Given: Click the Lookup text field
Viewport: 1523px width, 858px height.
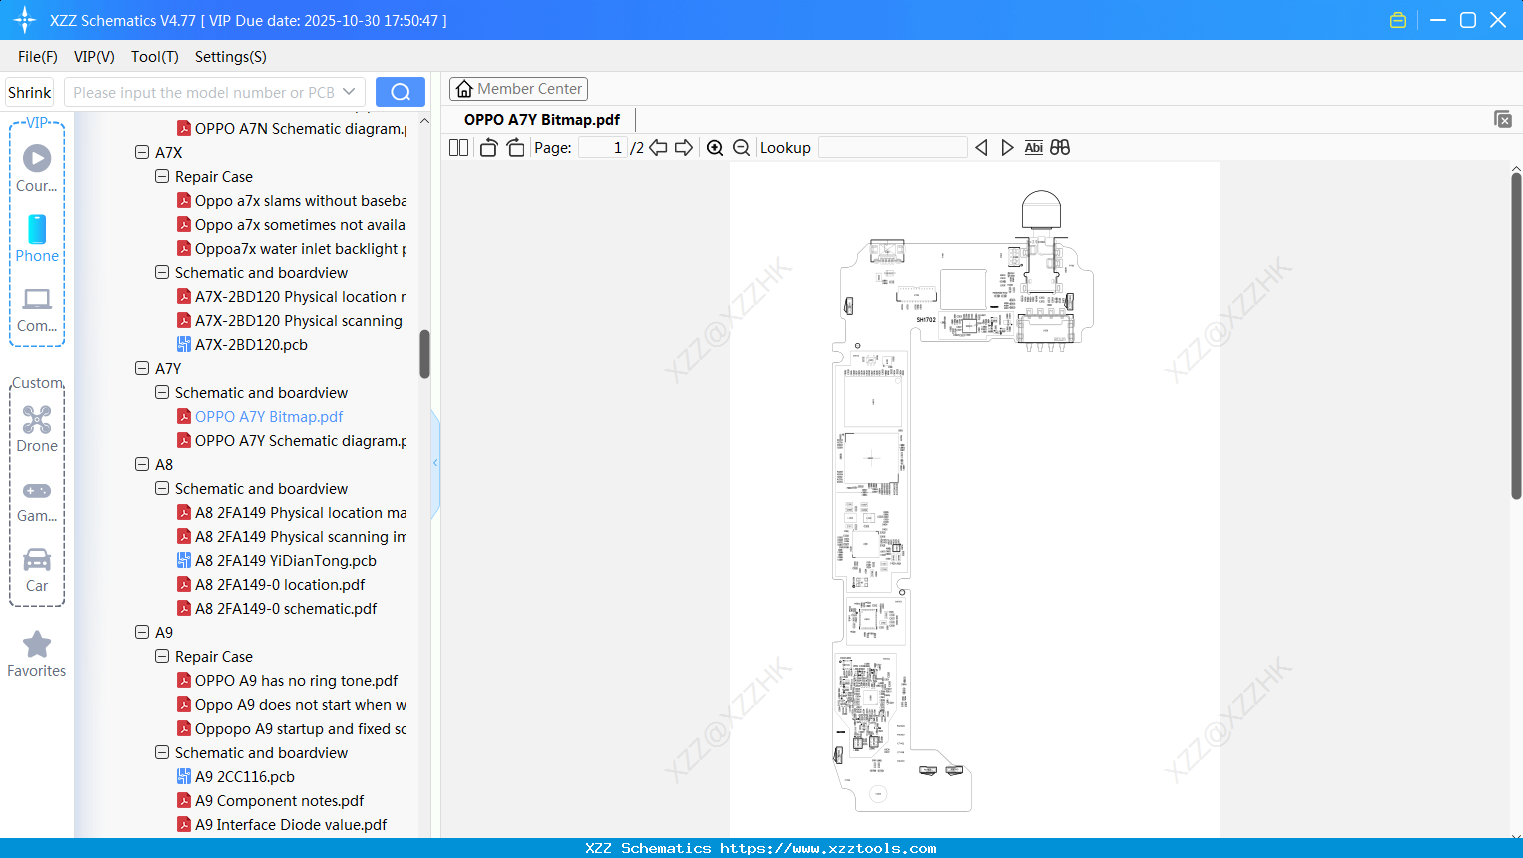Looking at the screenshot, I should 892,148.
